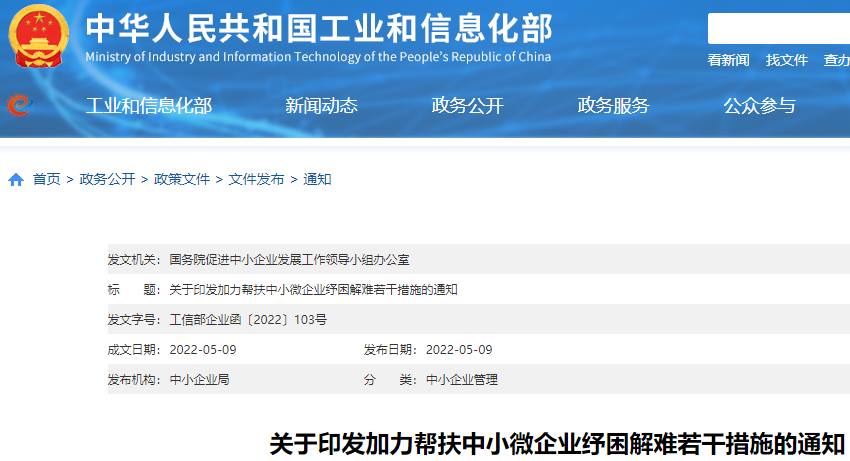Screen dimensions: 850x461
Task: Click the site title 中华人民共和国工业和信息化部
Action: [x=319, y=28]
